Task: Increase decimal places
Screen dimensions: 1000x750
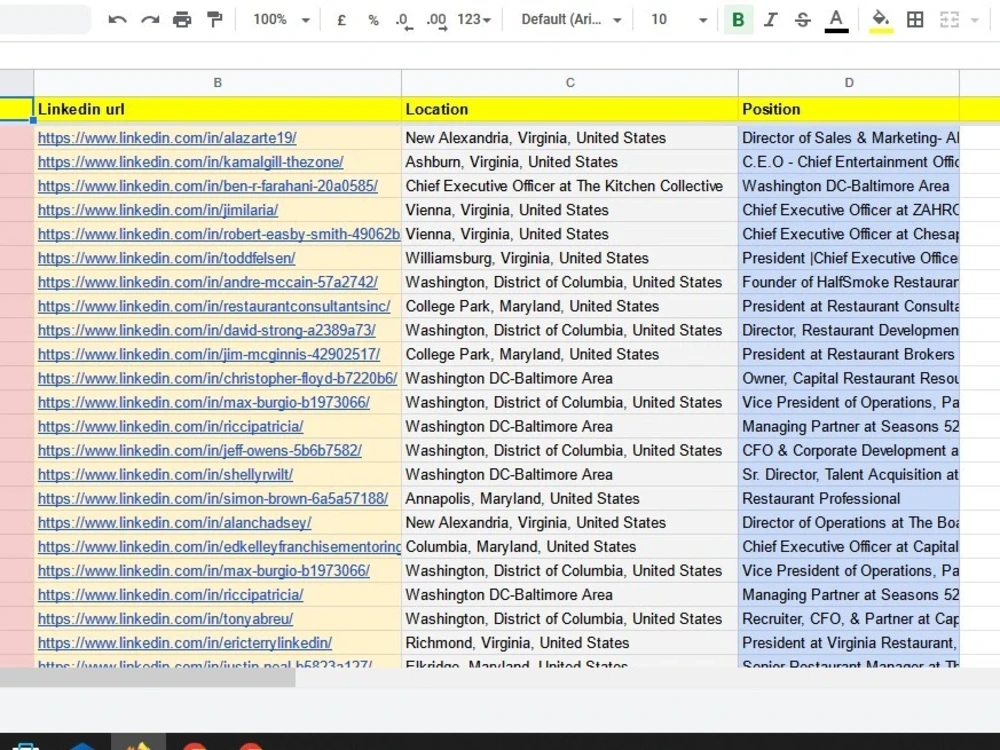Action: point(437,20)
